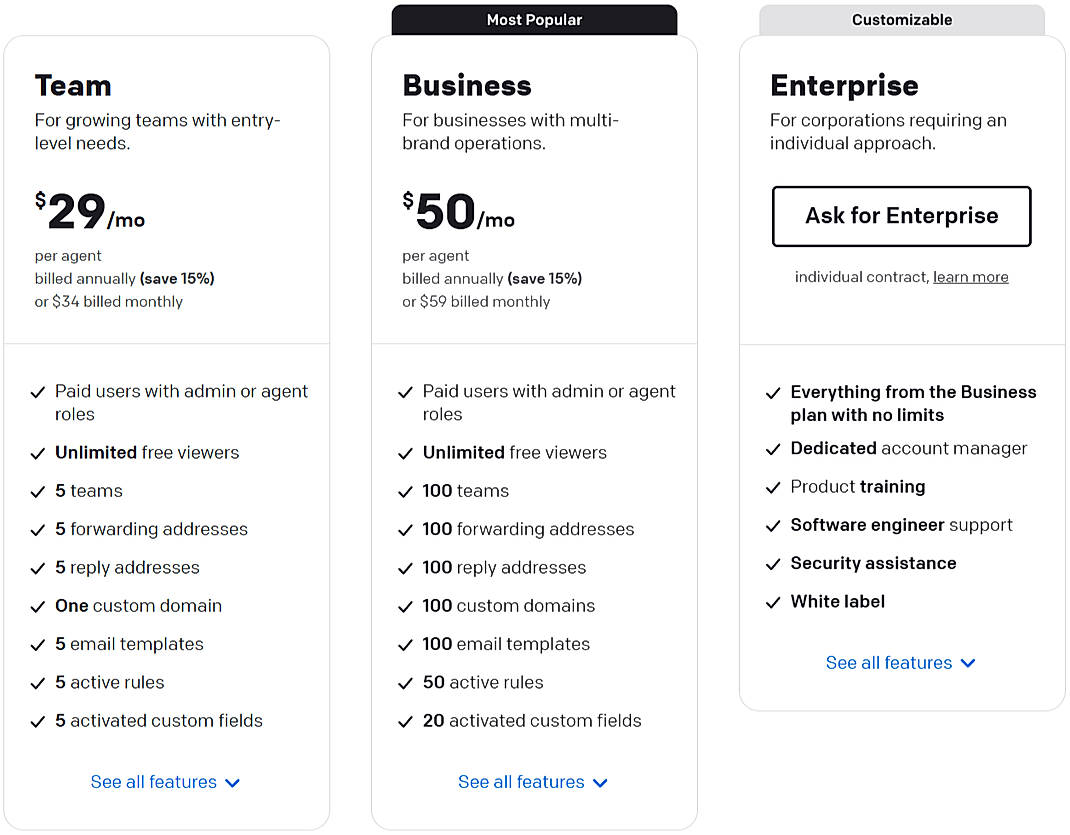Click the checkmark beside Security assistance
Image resolution: width=1070 pixels, height=835 pixels.
coord(773,564)
